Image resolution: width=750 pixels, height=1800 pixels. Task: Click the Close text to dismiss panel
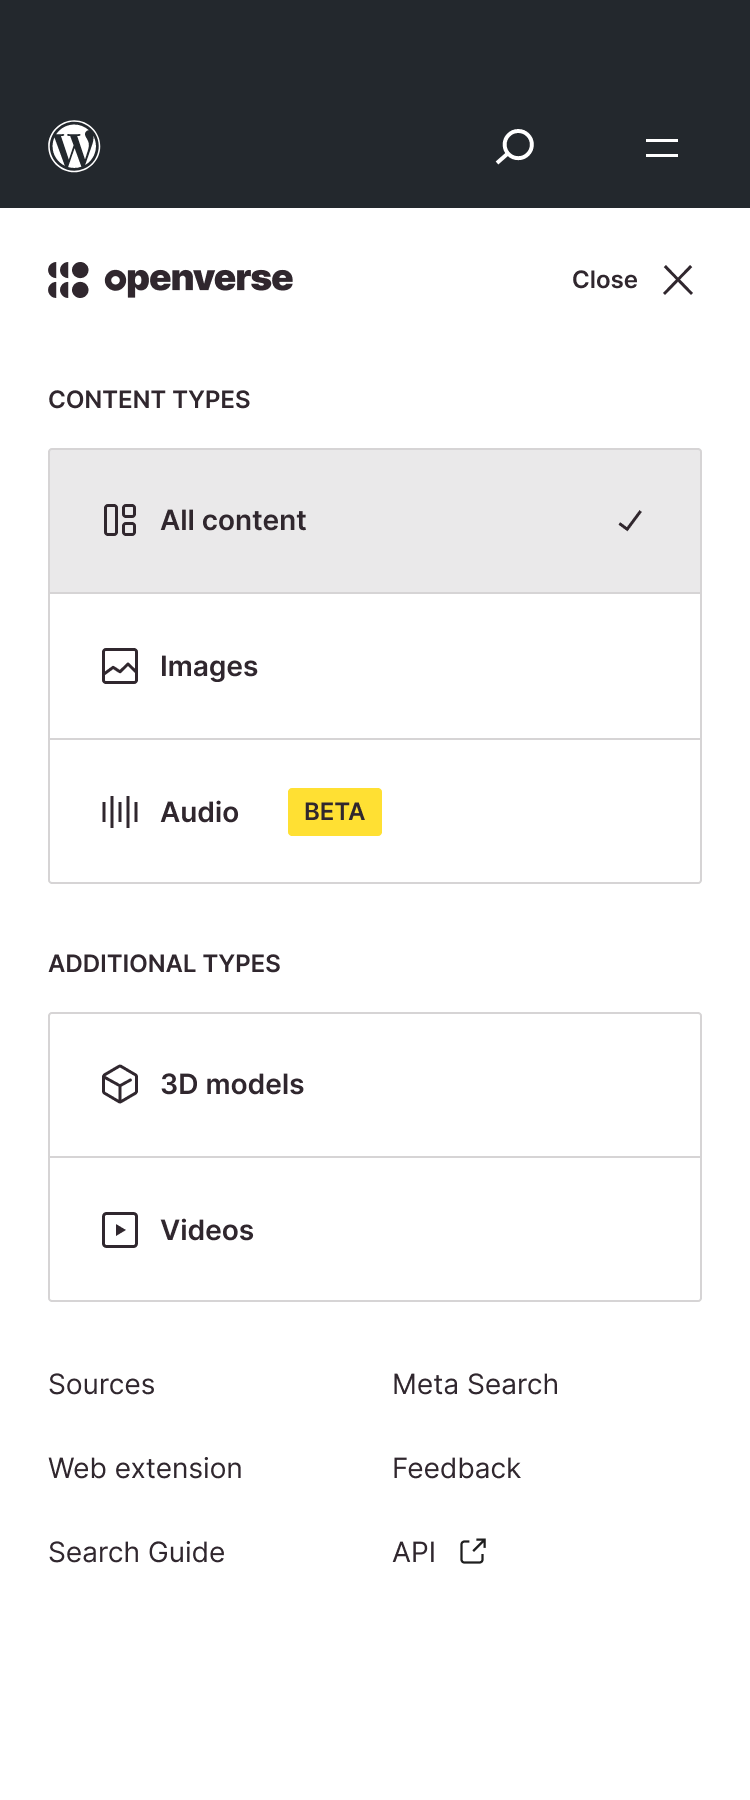pyautogui.click(x=604, y=280)
